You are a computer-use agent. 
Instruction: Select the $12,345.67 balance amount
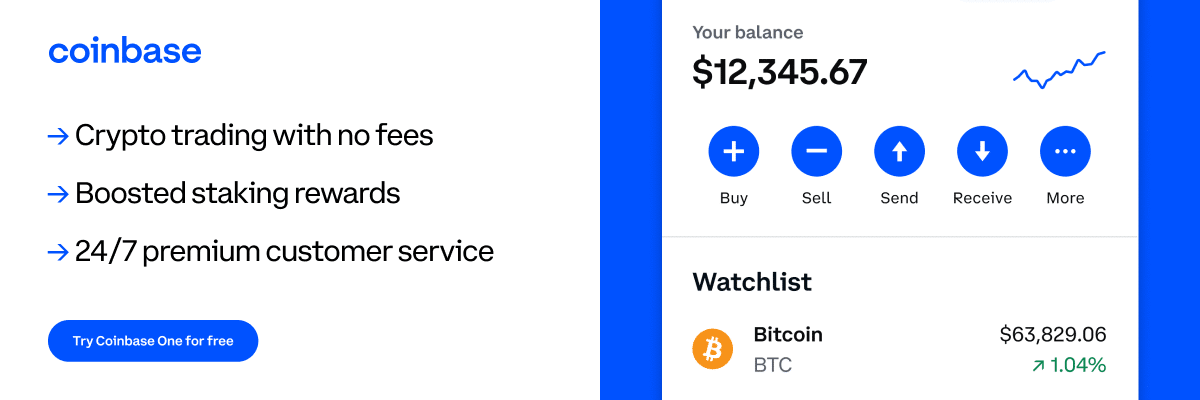(780, 72)
